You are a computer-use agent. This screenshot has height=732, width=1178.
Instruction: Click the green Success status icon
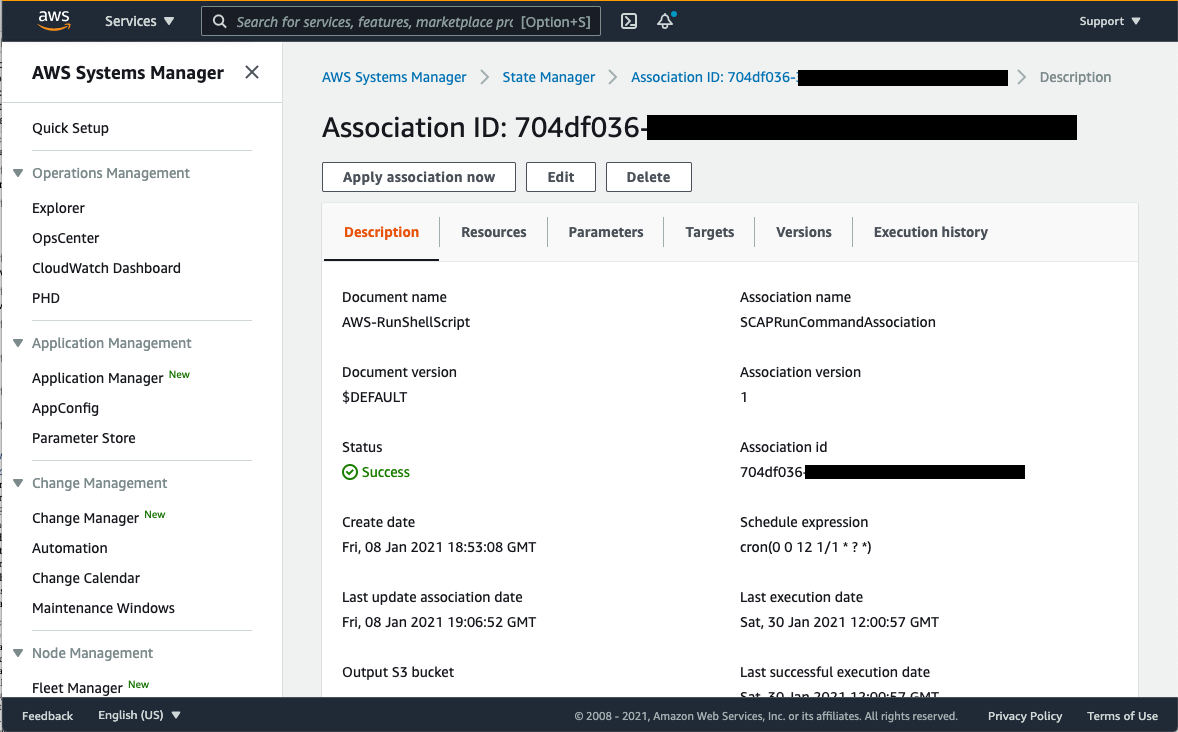coord(348,472)
